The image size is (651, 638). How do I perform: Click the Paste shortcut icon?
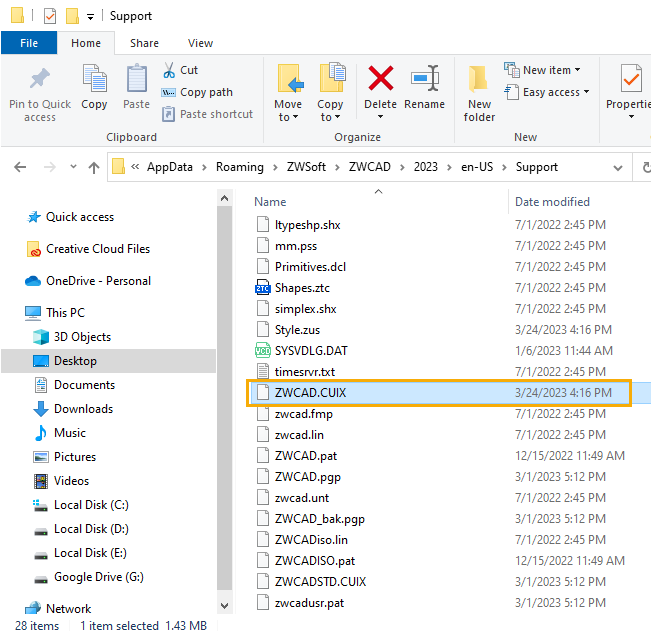tap(168, 114)
